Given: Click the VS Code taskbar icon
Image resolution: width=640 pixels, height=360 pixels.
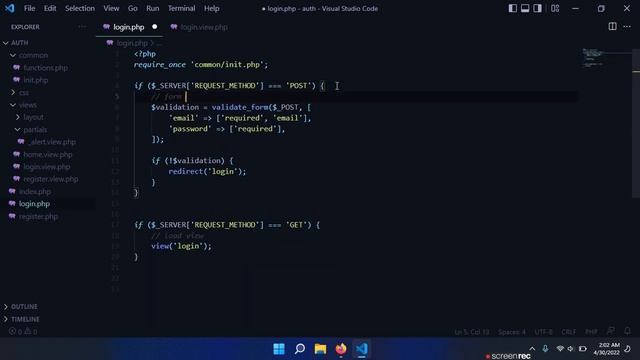Looking at the screenshot, I should point(362,349).
